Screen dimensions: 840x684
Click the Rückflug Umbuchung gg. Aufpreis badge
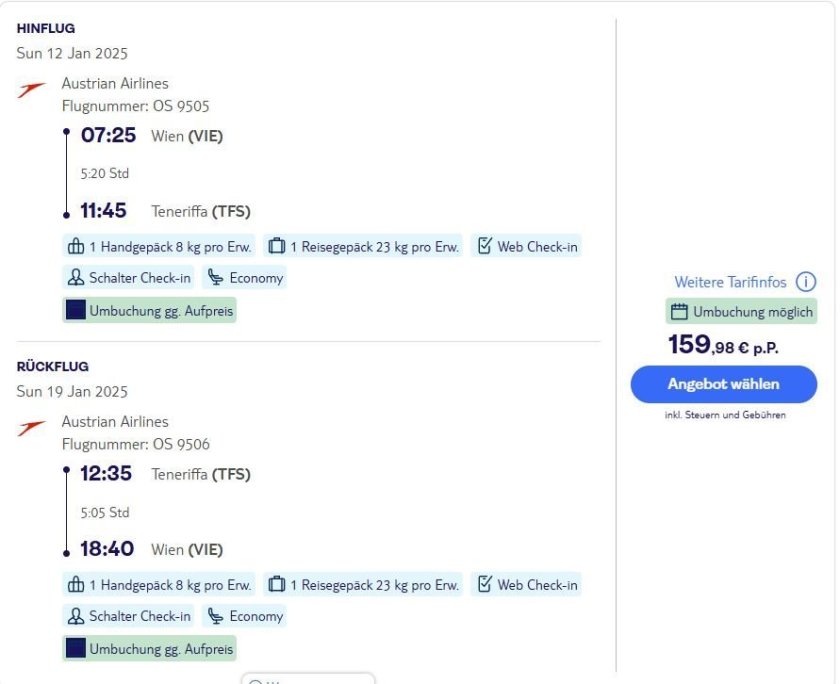point(150,649)
